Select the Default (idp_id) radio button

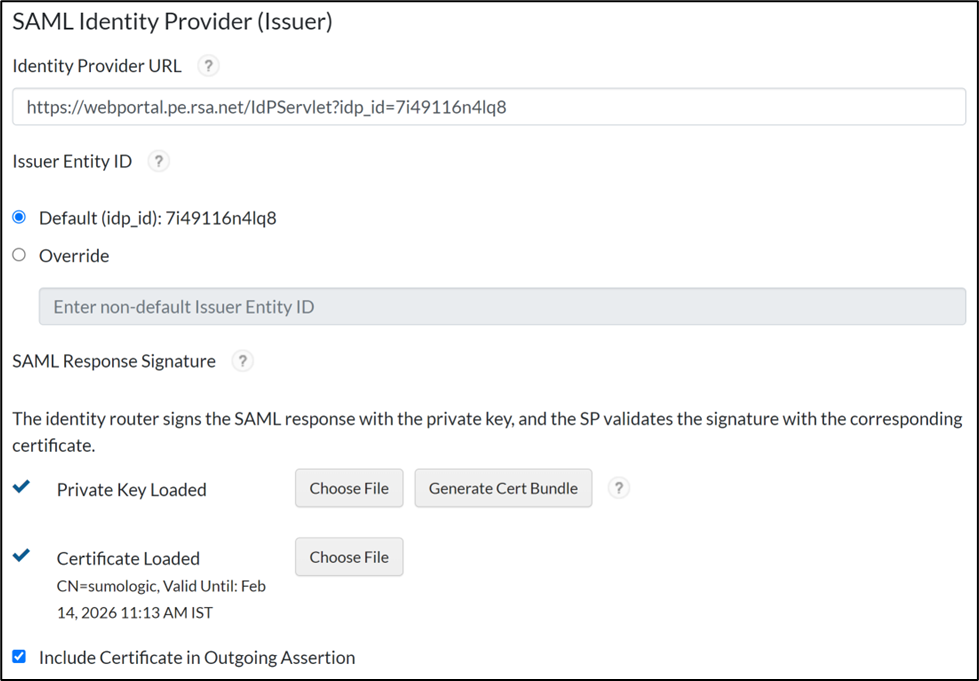coord(19,217)
